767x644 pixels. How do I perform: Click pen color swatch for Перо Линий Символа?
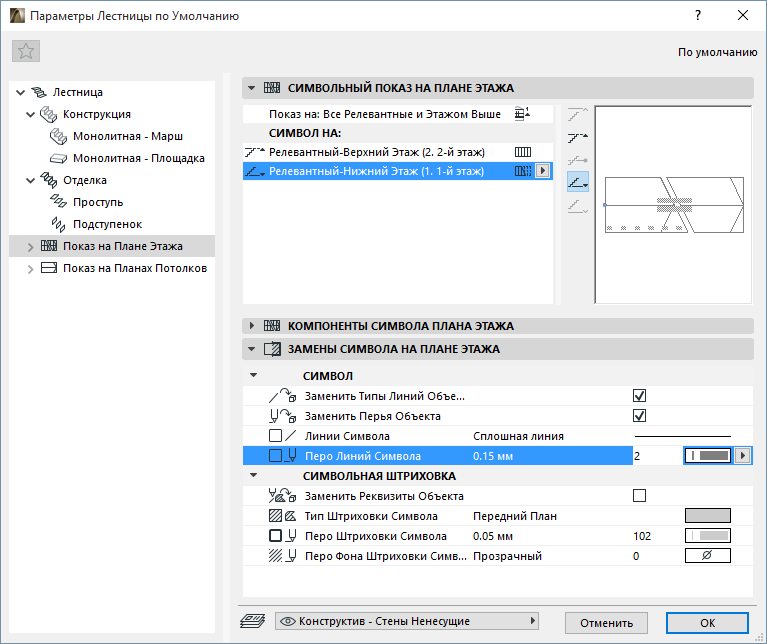click(708, 456)
